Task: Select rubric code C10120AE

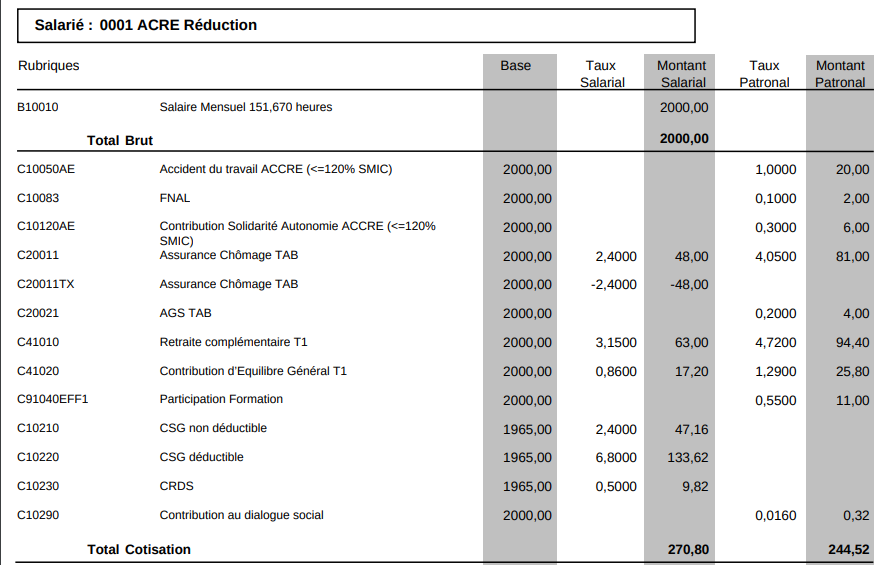Action: click(x=46, y=226)
